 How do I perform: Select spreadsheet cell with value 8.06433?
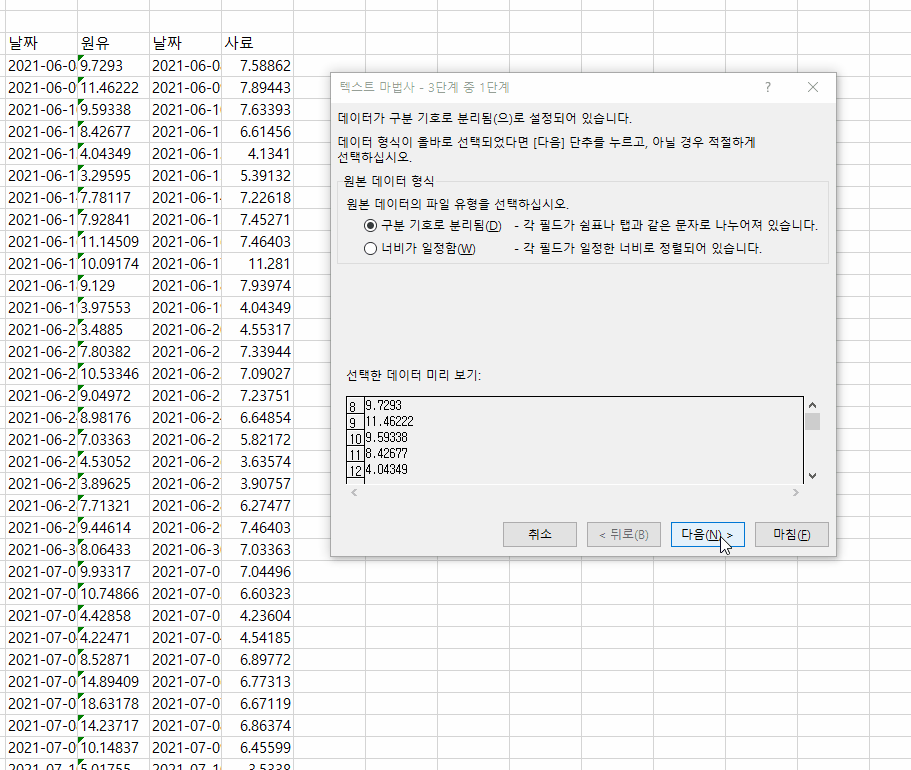pos(113,550)
